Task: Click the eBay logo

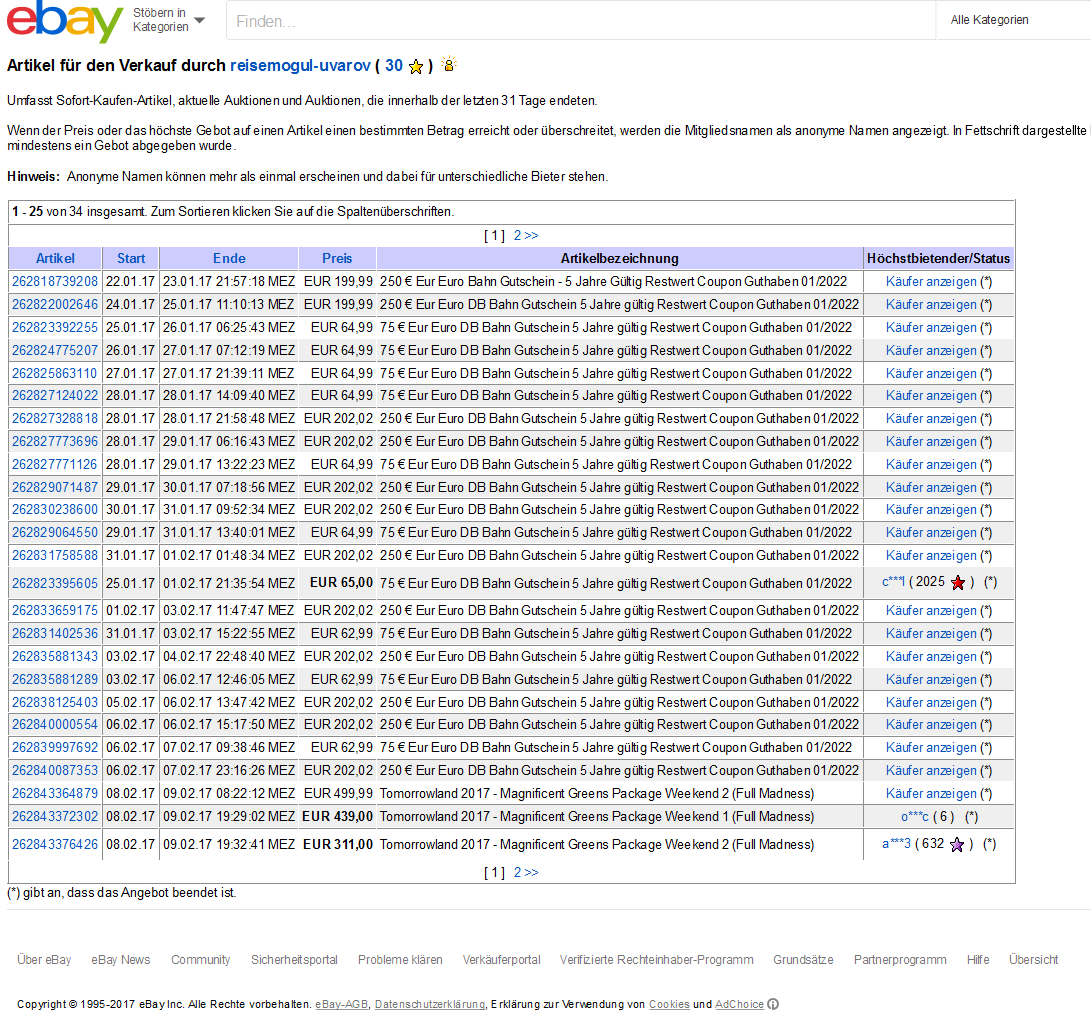Action: coord(65,21)
